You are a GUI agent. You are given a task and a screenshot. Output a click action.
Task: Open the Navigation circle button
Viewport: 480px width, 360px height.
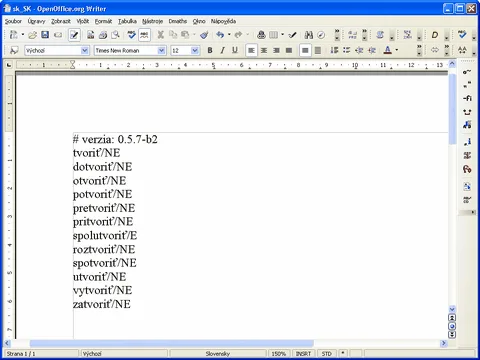coord(452,326)
